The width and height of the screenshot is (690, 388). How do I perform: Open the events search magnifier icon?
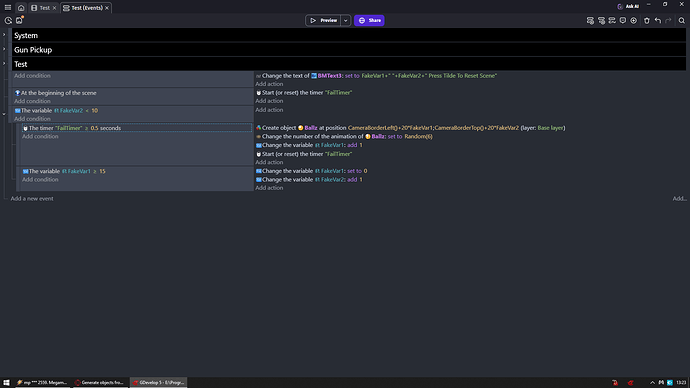(x=682, y=21)
